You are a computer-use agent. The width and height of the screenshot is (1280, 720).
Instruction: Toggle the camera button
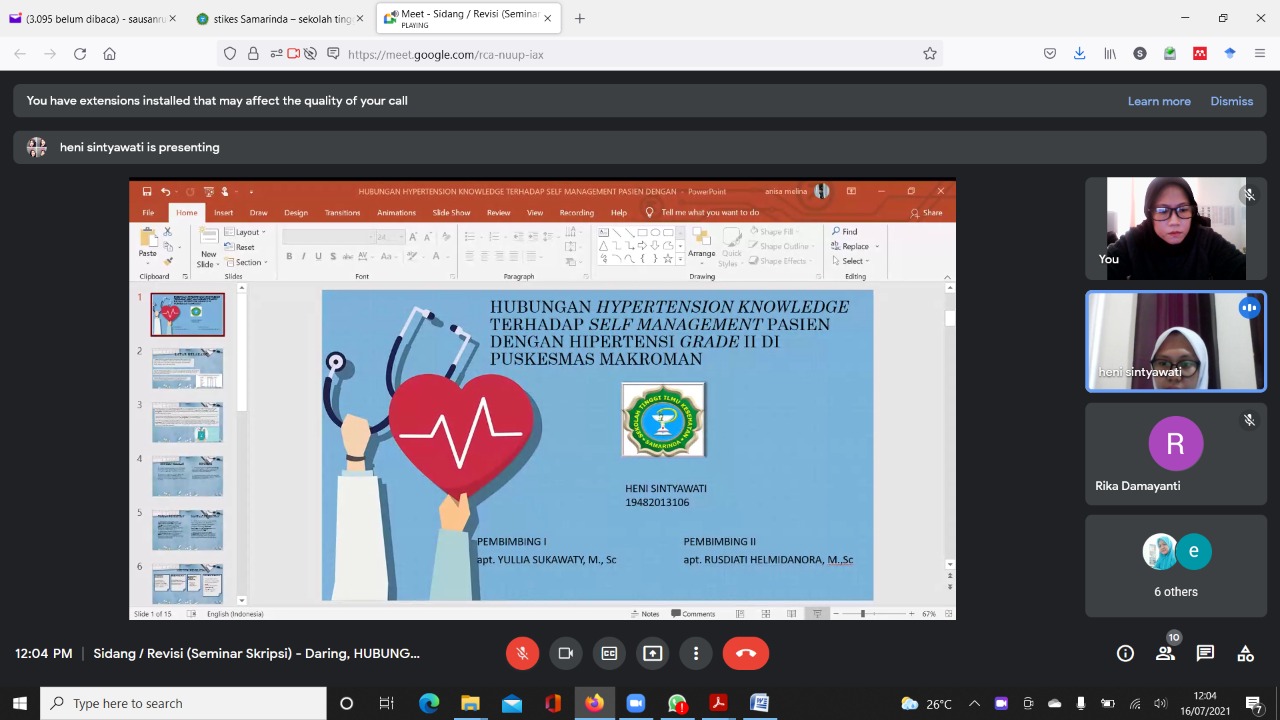pyautogui.click(x=566, y=653)
